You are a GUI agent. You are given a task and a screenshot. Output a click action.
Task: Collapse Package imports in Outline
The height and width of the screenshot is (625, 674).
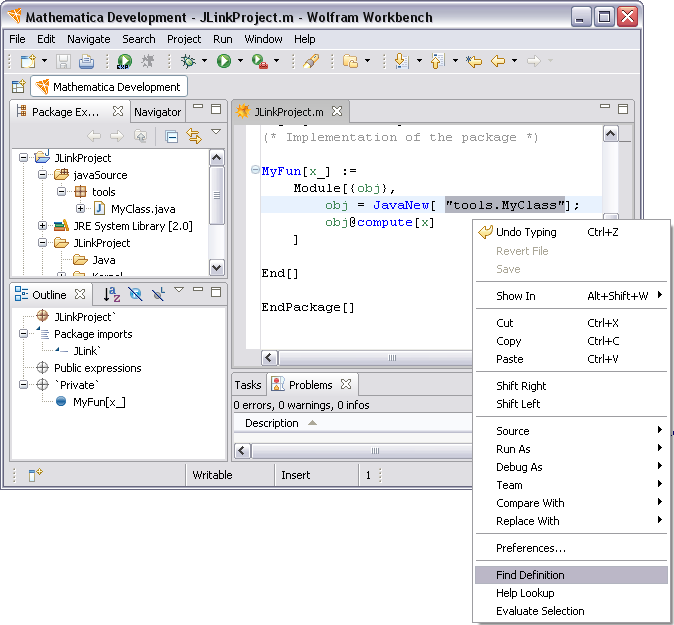(x=23, y=334)
